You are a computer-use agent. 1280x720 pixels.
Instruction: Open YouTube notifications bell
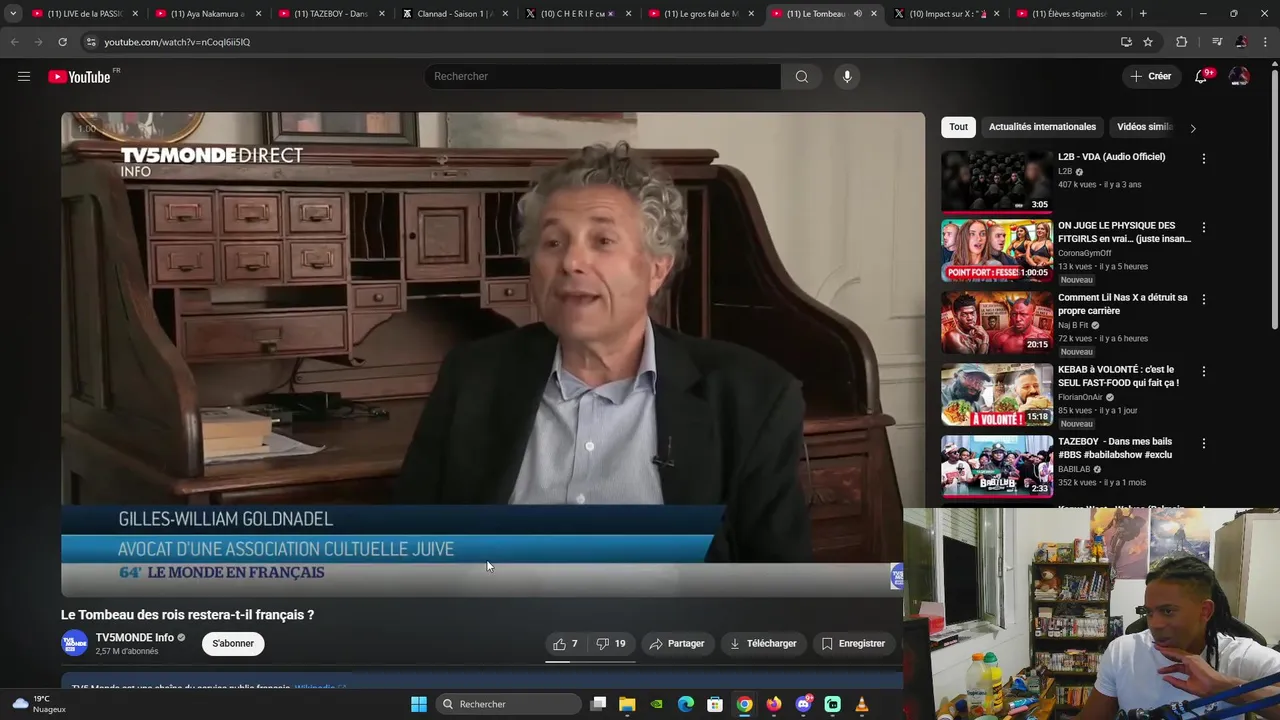pos(1201,77)
